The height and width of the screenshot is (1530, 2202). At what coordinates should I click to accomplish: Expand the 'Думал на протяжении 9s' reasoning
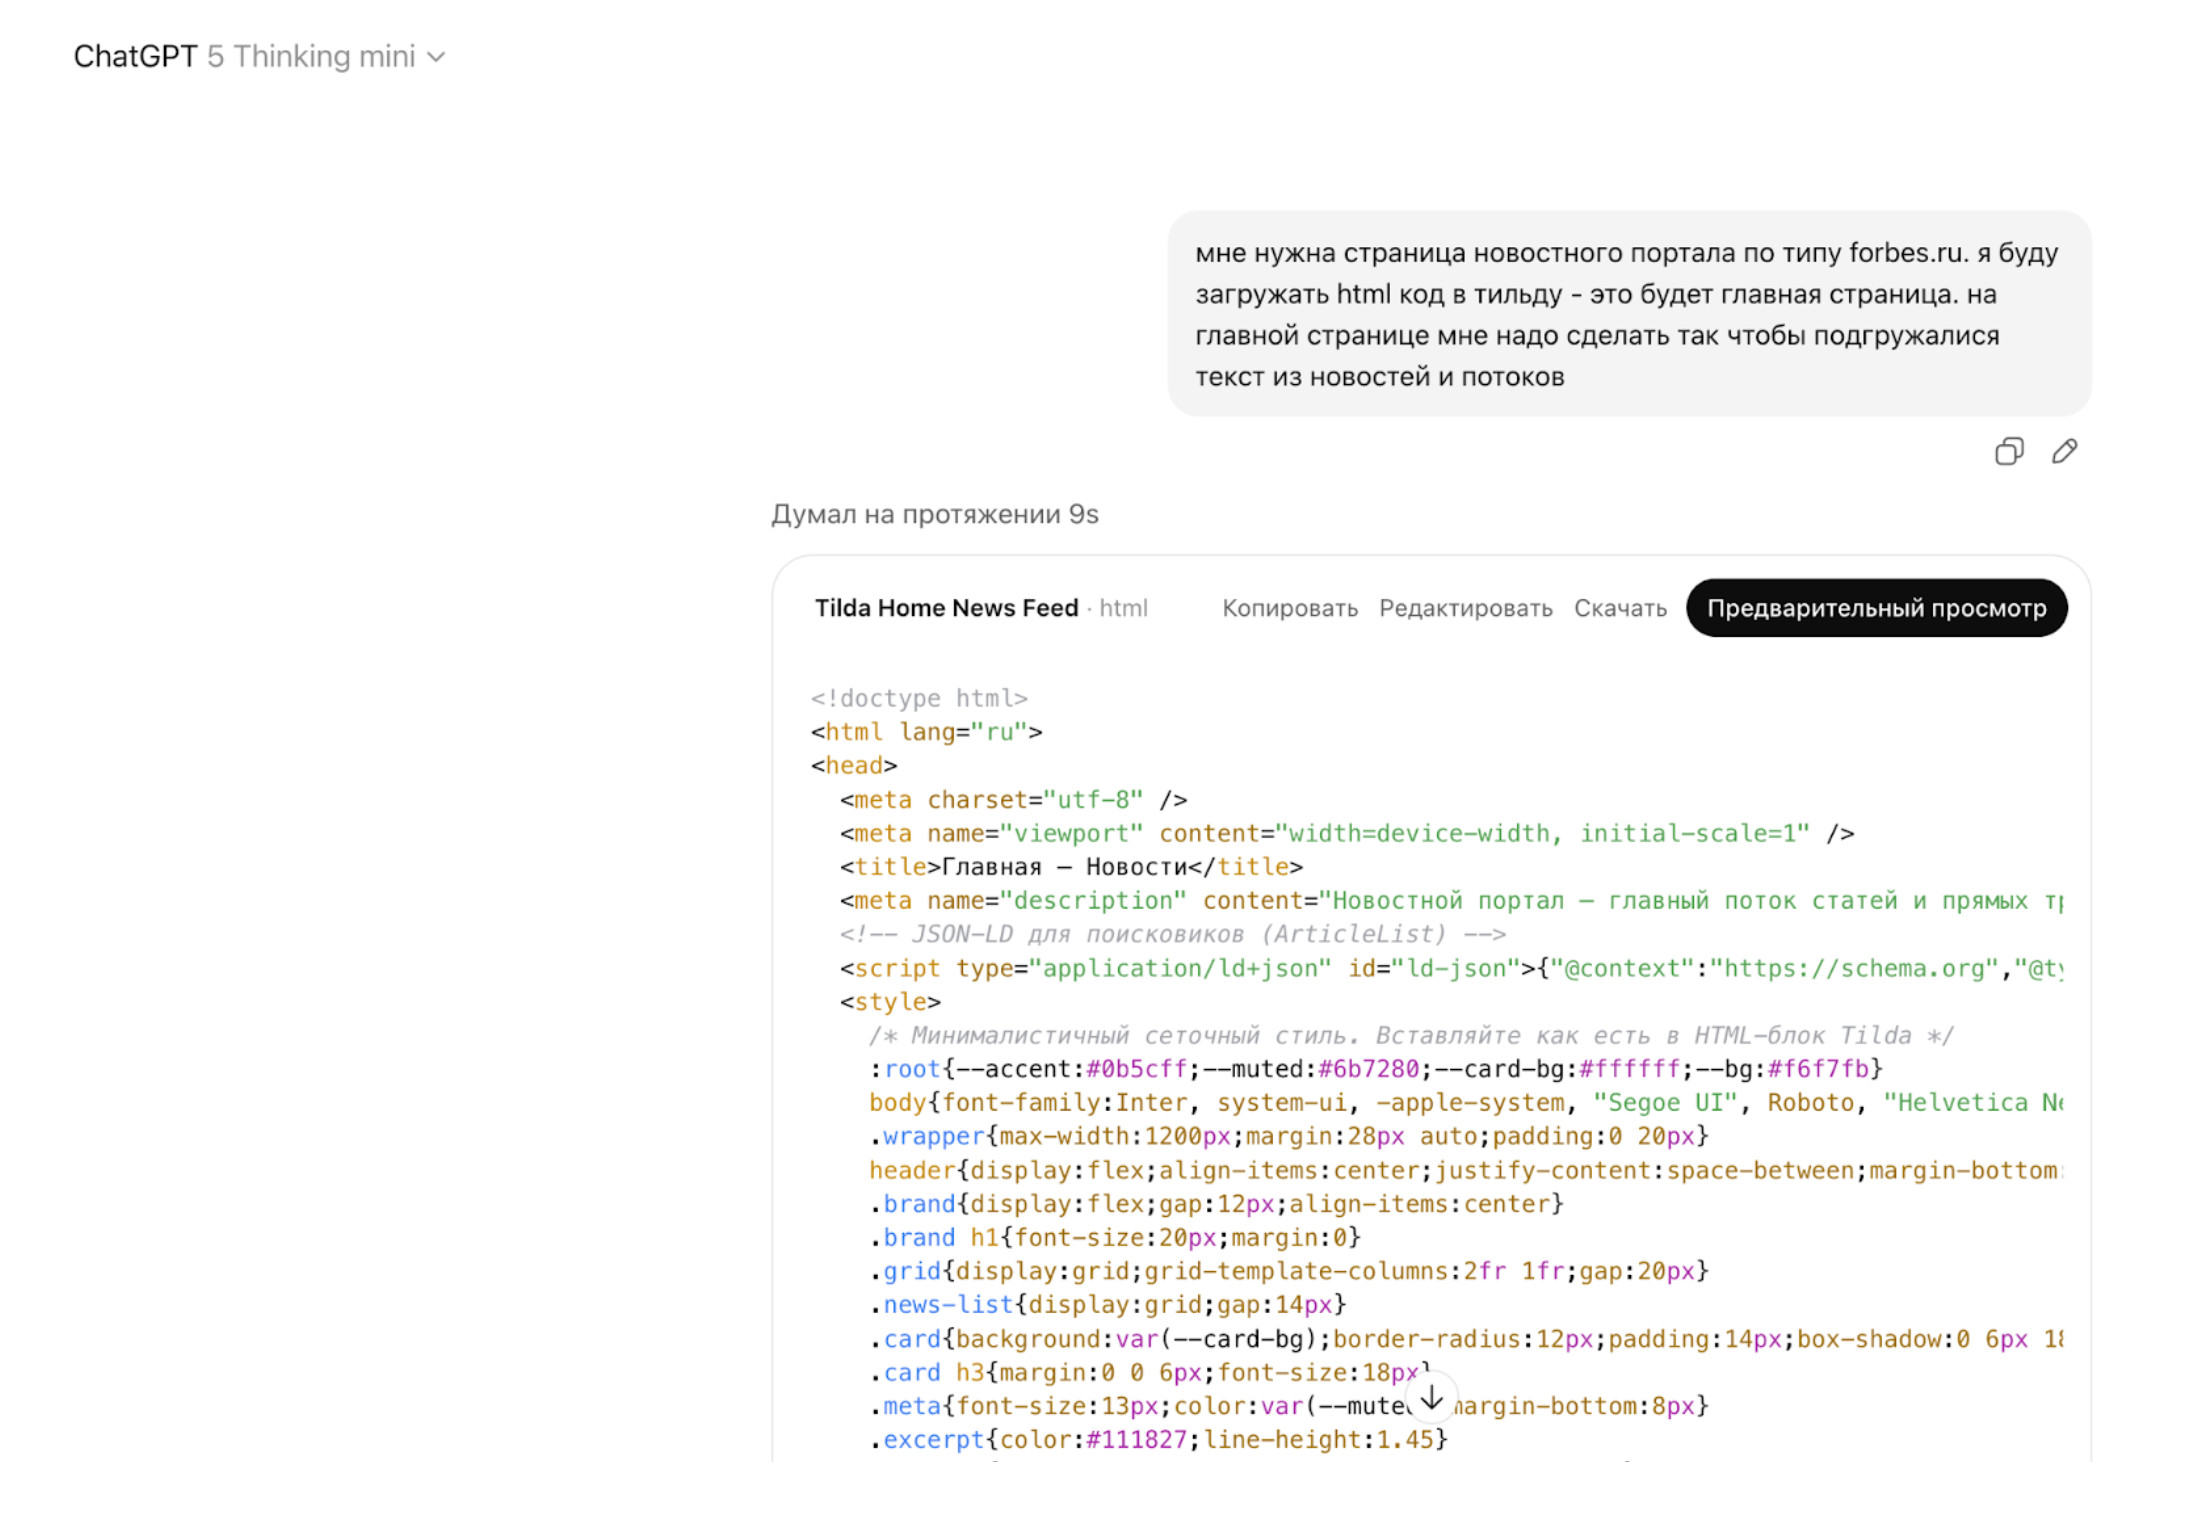coord(934,514)
